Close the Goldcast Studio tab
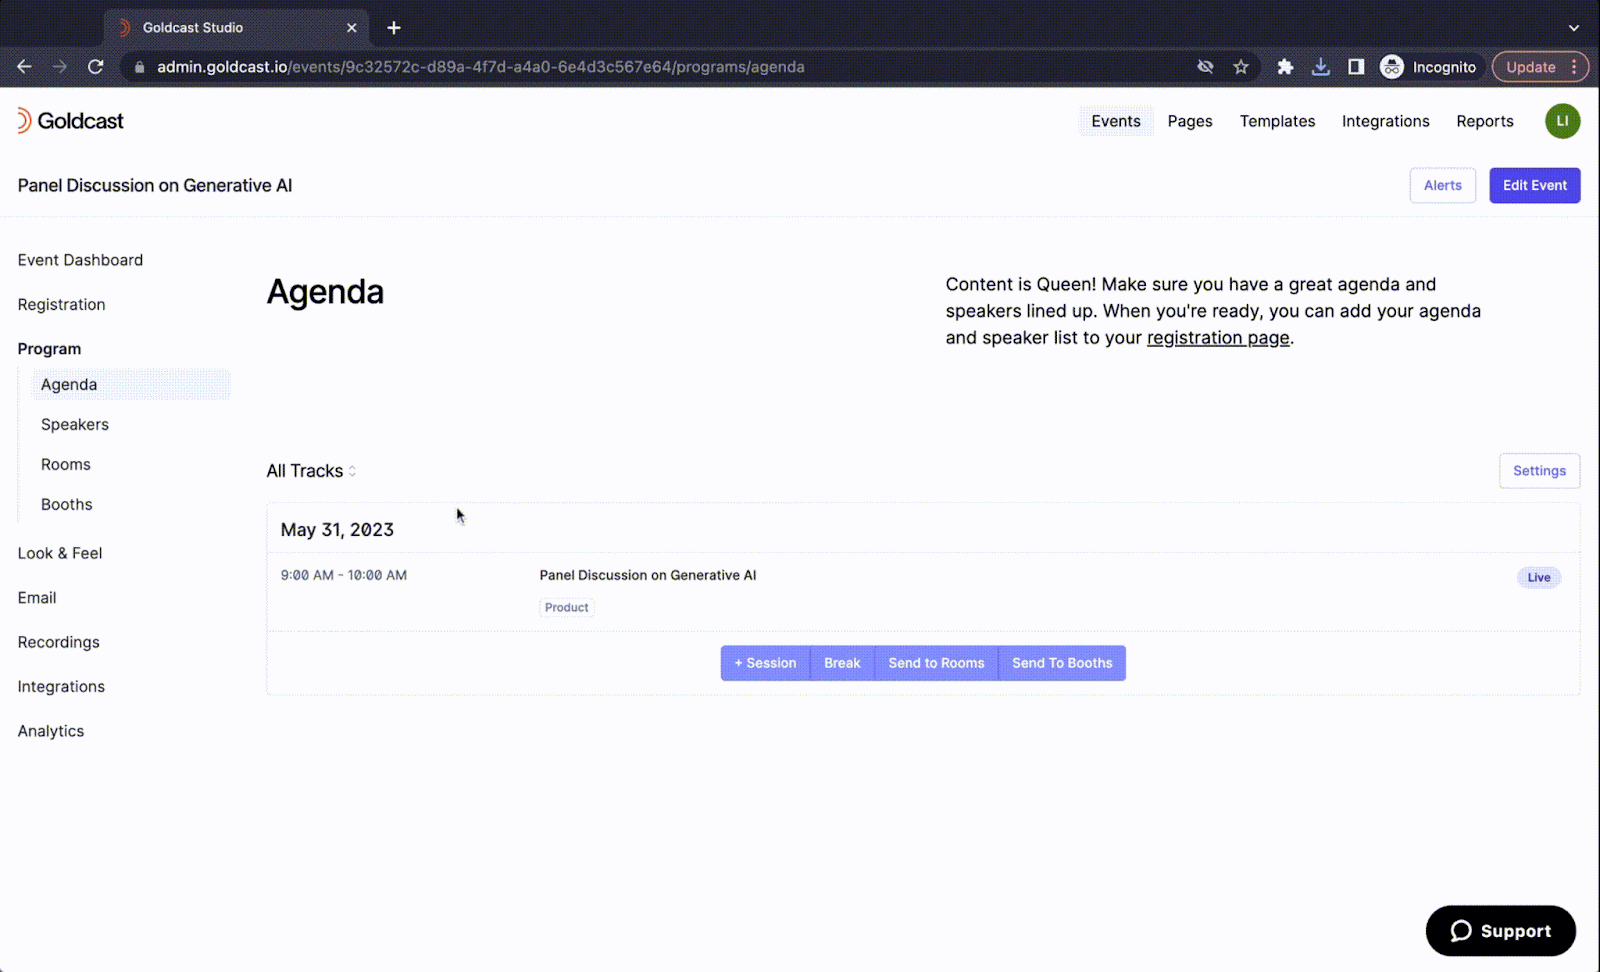This screenshot has width=1600, height=972. pos(351,28)
